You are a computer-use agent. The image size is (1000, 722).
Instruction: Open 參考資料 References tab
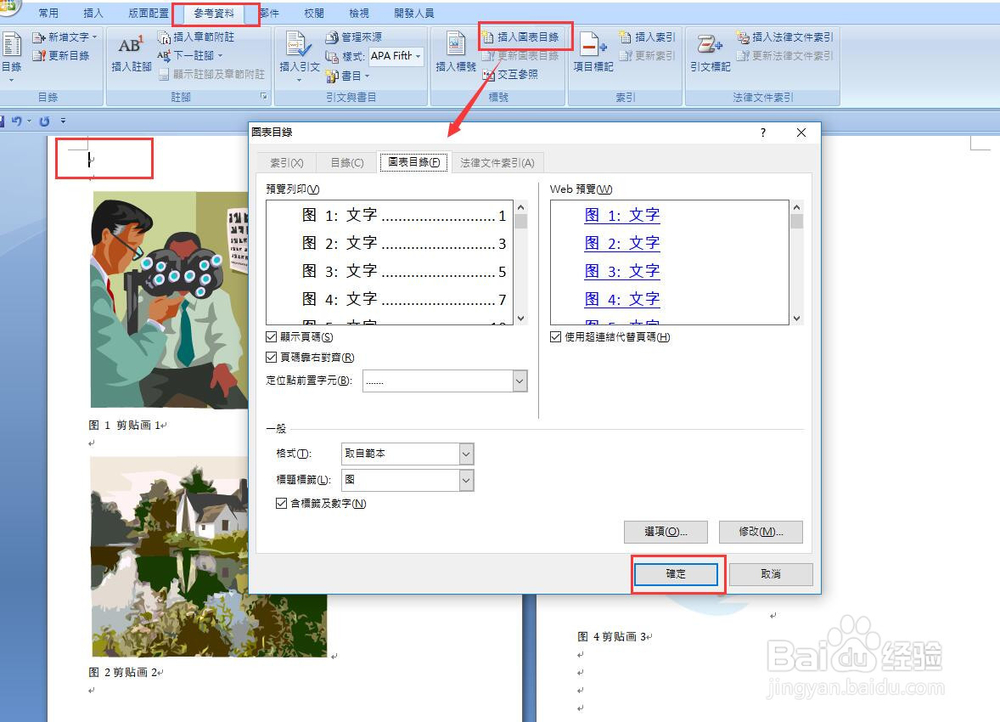[x=214, y=13]
